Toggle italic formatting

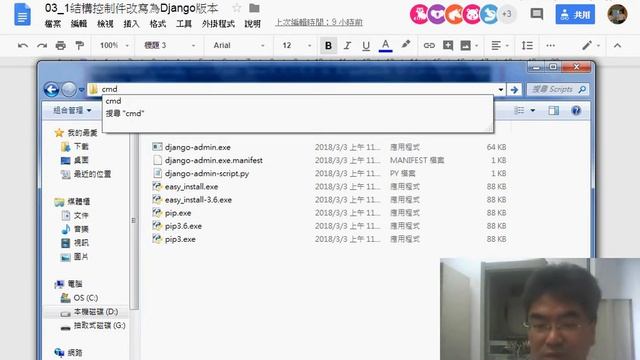click(x=347, y=45)
